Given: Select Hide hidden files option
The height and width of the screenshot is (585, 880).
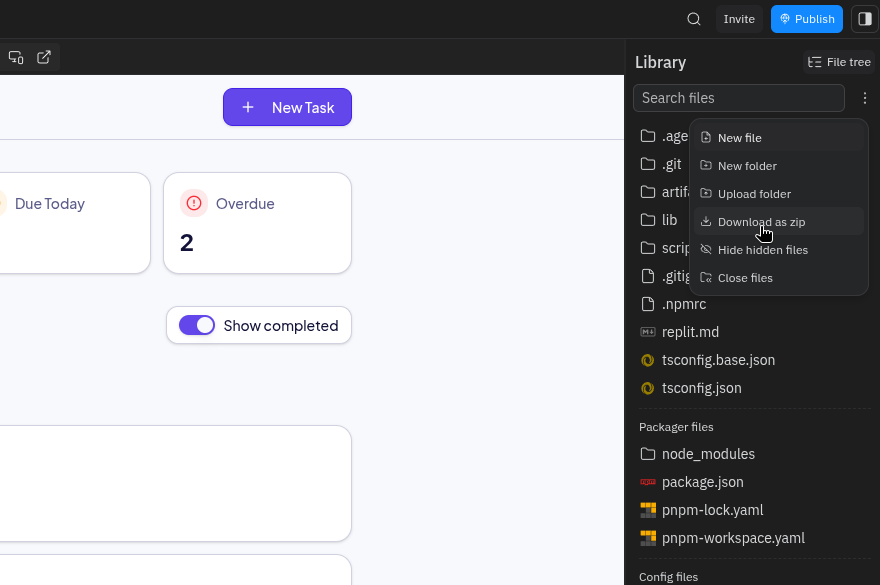Looking at the screenshot, I should (778, 250).
